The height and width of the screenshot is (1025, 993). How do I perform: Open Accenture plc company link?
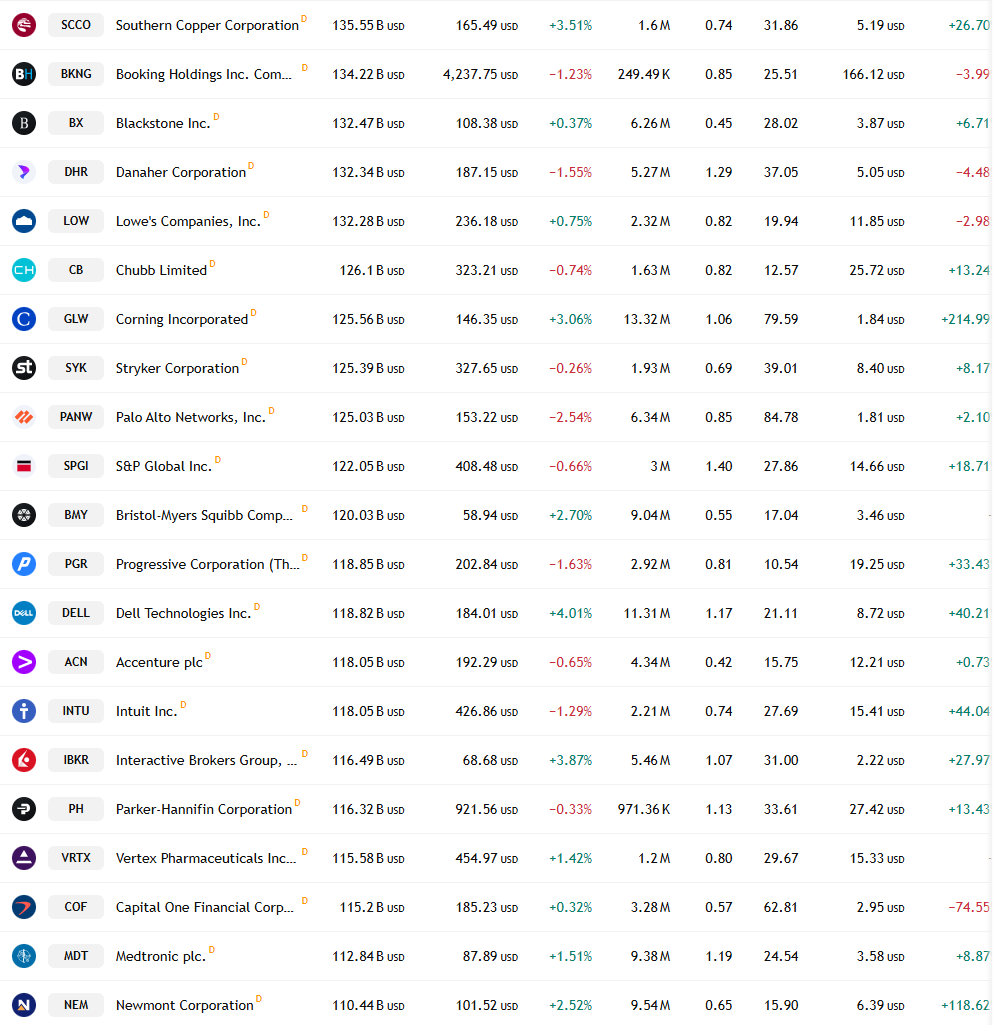click(x=160, y=663)
